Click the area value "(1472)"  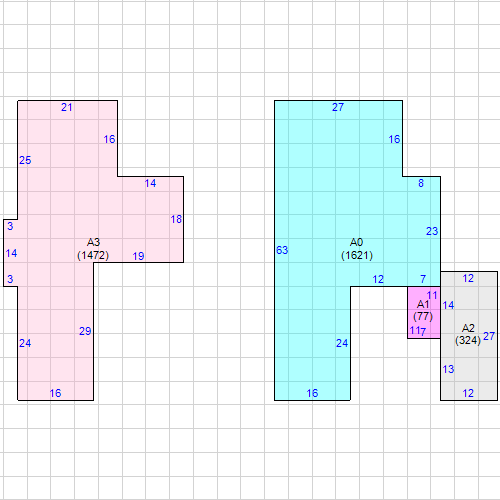(x=93, y=256)
